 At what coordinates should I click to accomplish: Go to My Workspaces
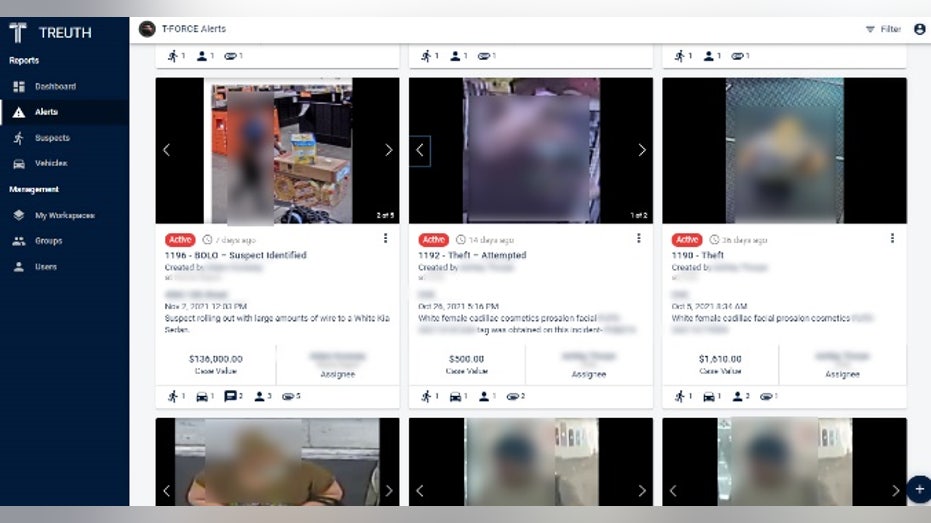(x=64, y=215)
